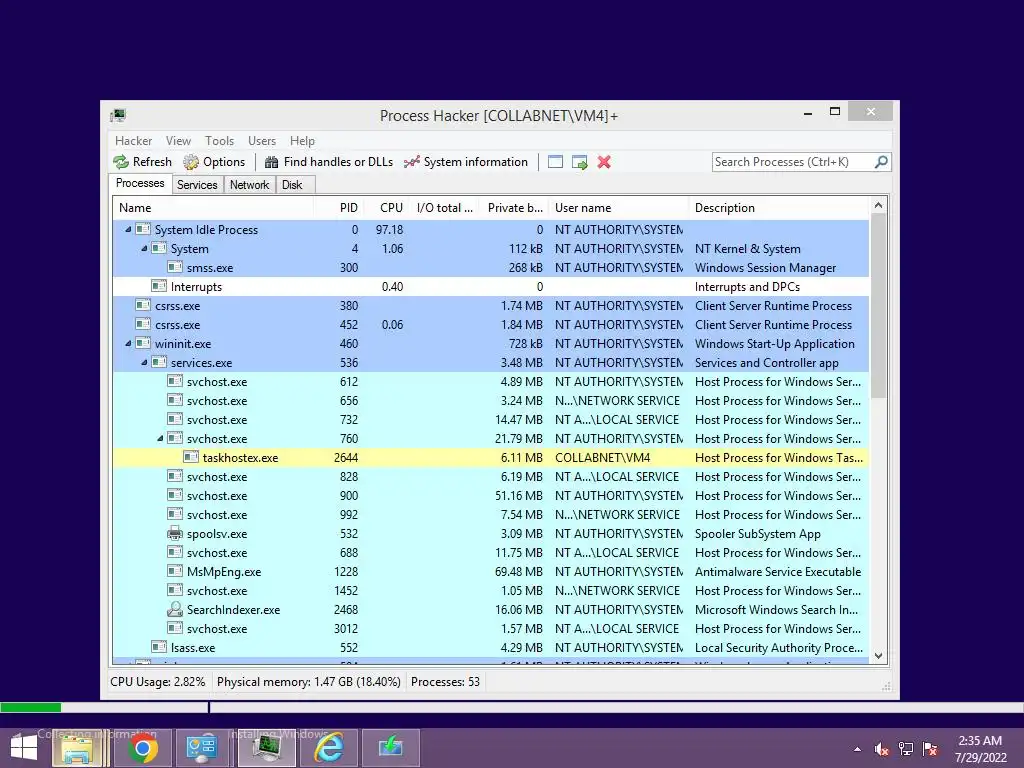Open File Explorer from the taskbar

pyautogui.click(x=77, y=748)
